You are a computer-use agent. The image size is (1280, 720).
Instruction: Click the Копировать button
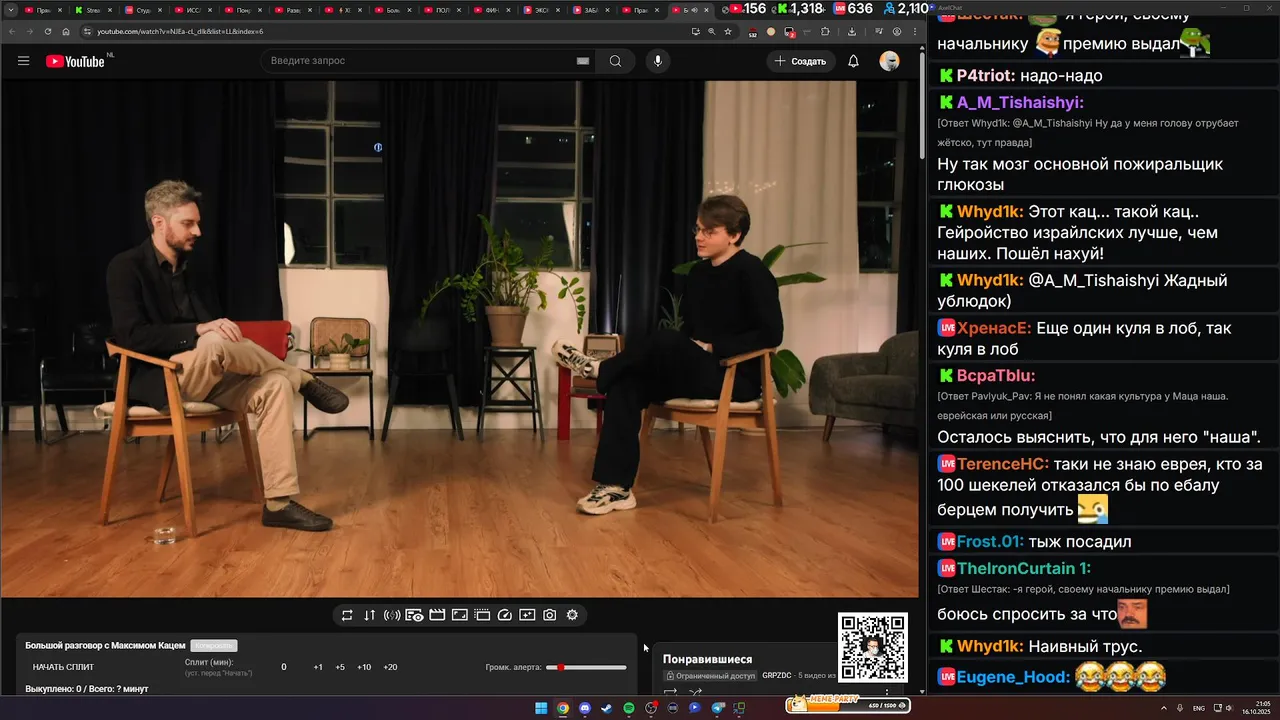click(214, 646)
